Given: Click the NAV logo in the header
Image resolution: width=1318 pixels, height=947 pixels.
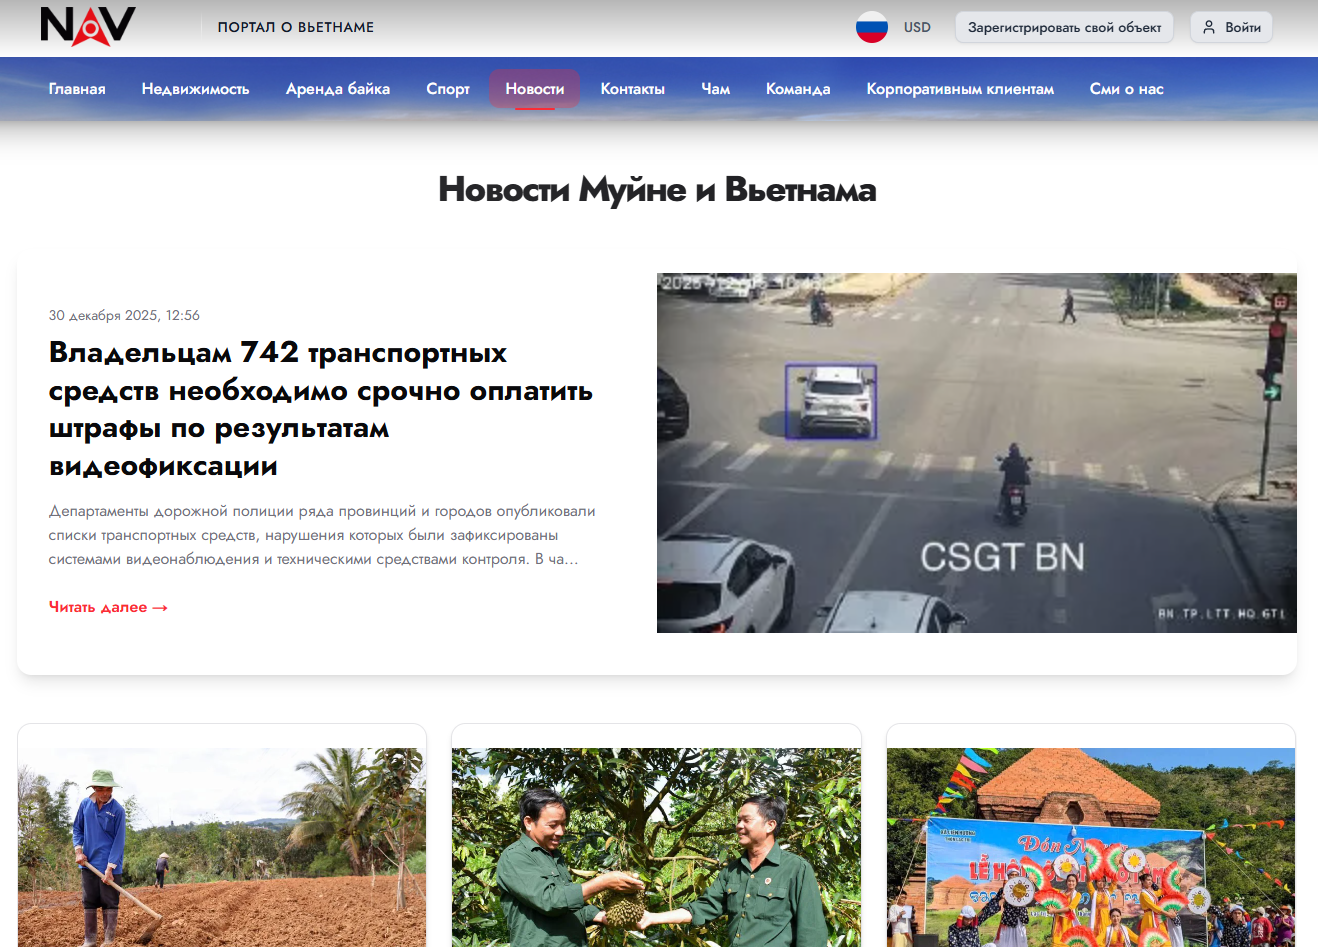Looking at the screenshot, I should [88, 27].
